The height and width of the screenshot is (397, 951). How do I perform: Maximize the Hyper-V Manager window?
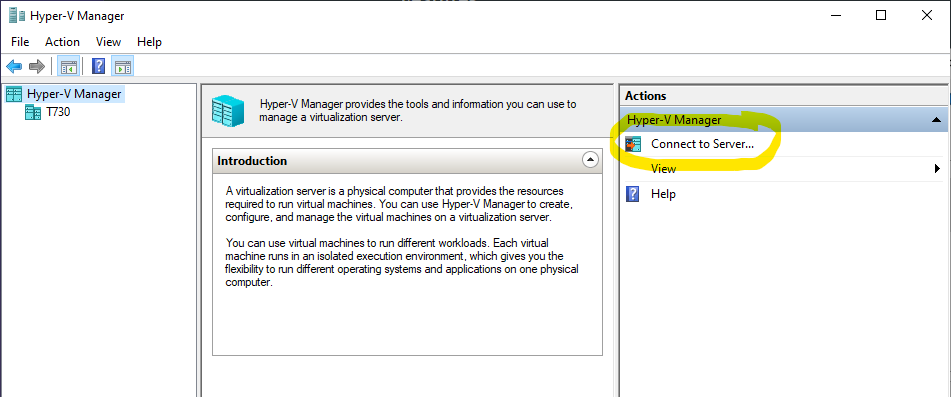tap(881, 16)
